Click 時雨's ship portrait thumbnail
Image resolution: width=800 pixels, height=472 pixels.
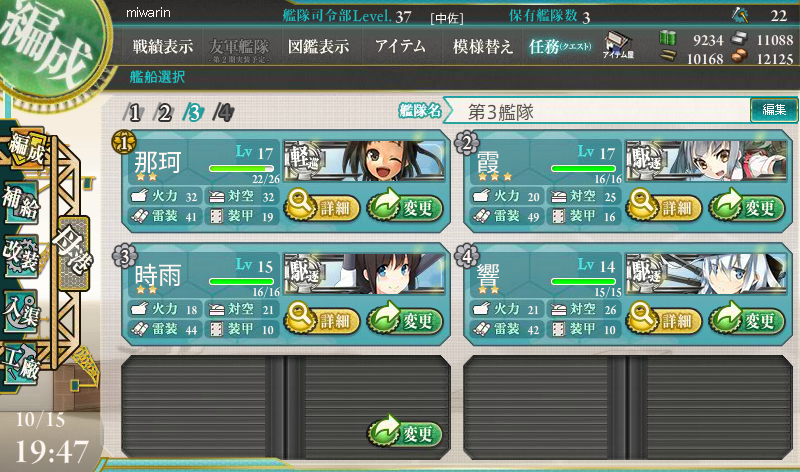click(x=364, y=274)
